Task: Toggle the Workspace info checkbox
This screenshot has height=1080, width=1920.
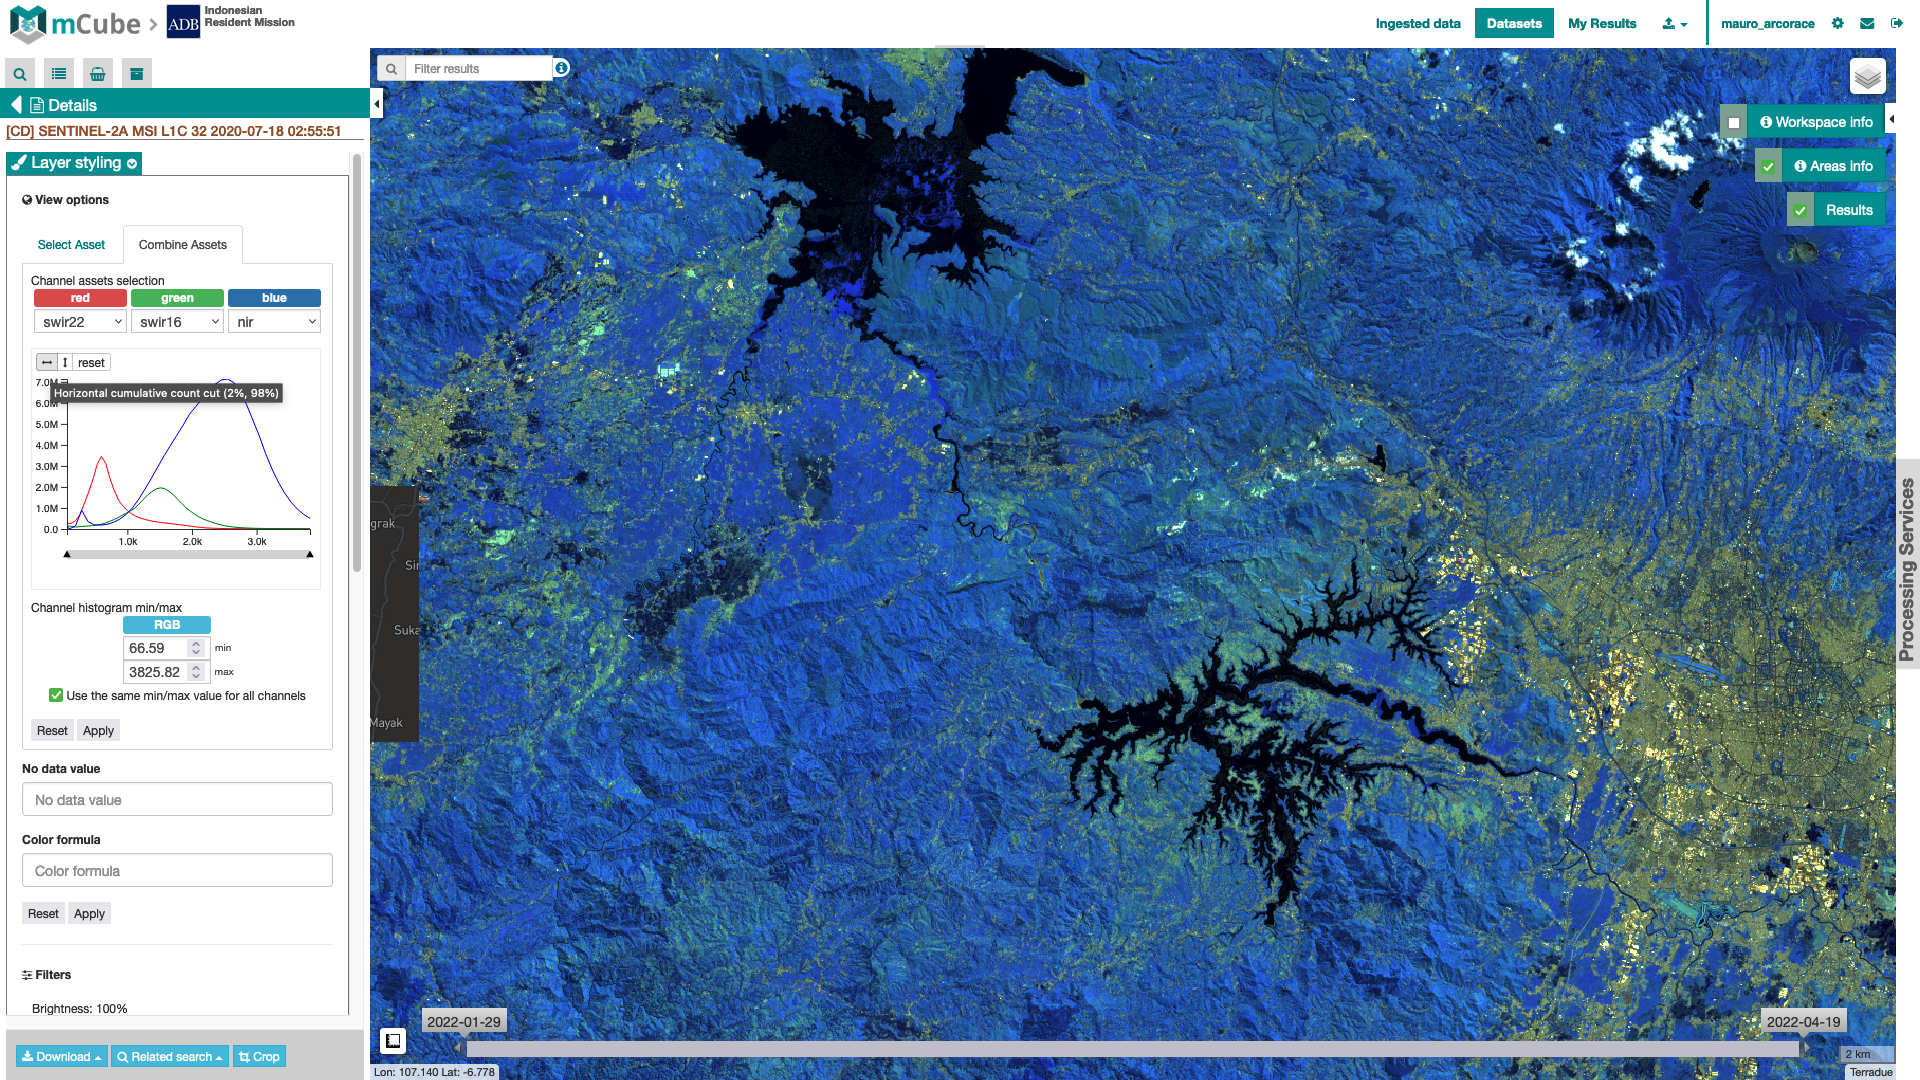Action: click(1734, 123)
